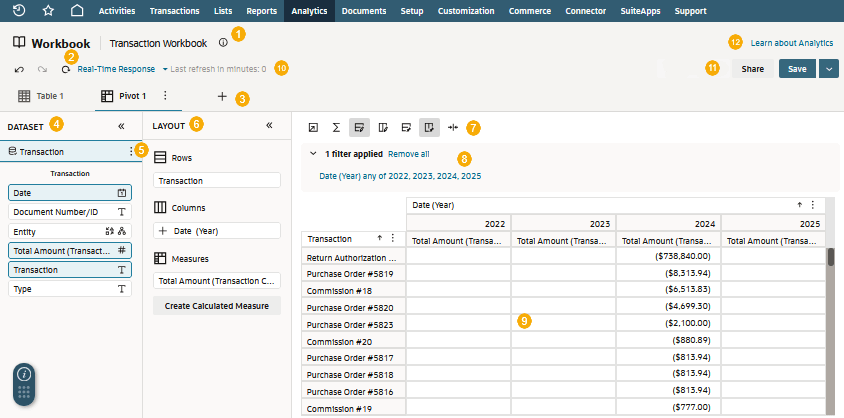Select the Pivot 1 tab

click(x=124, y=96)
